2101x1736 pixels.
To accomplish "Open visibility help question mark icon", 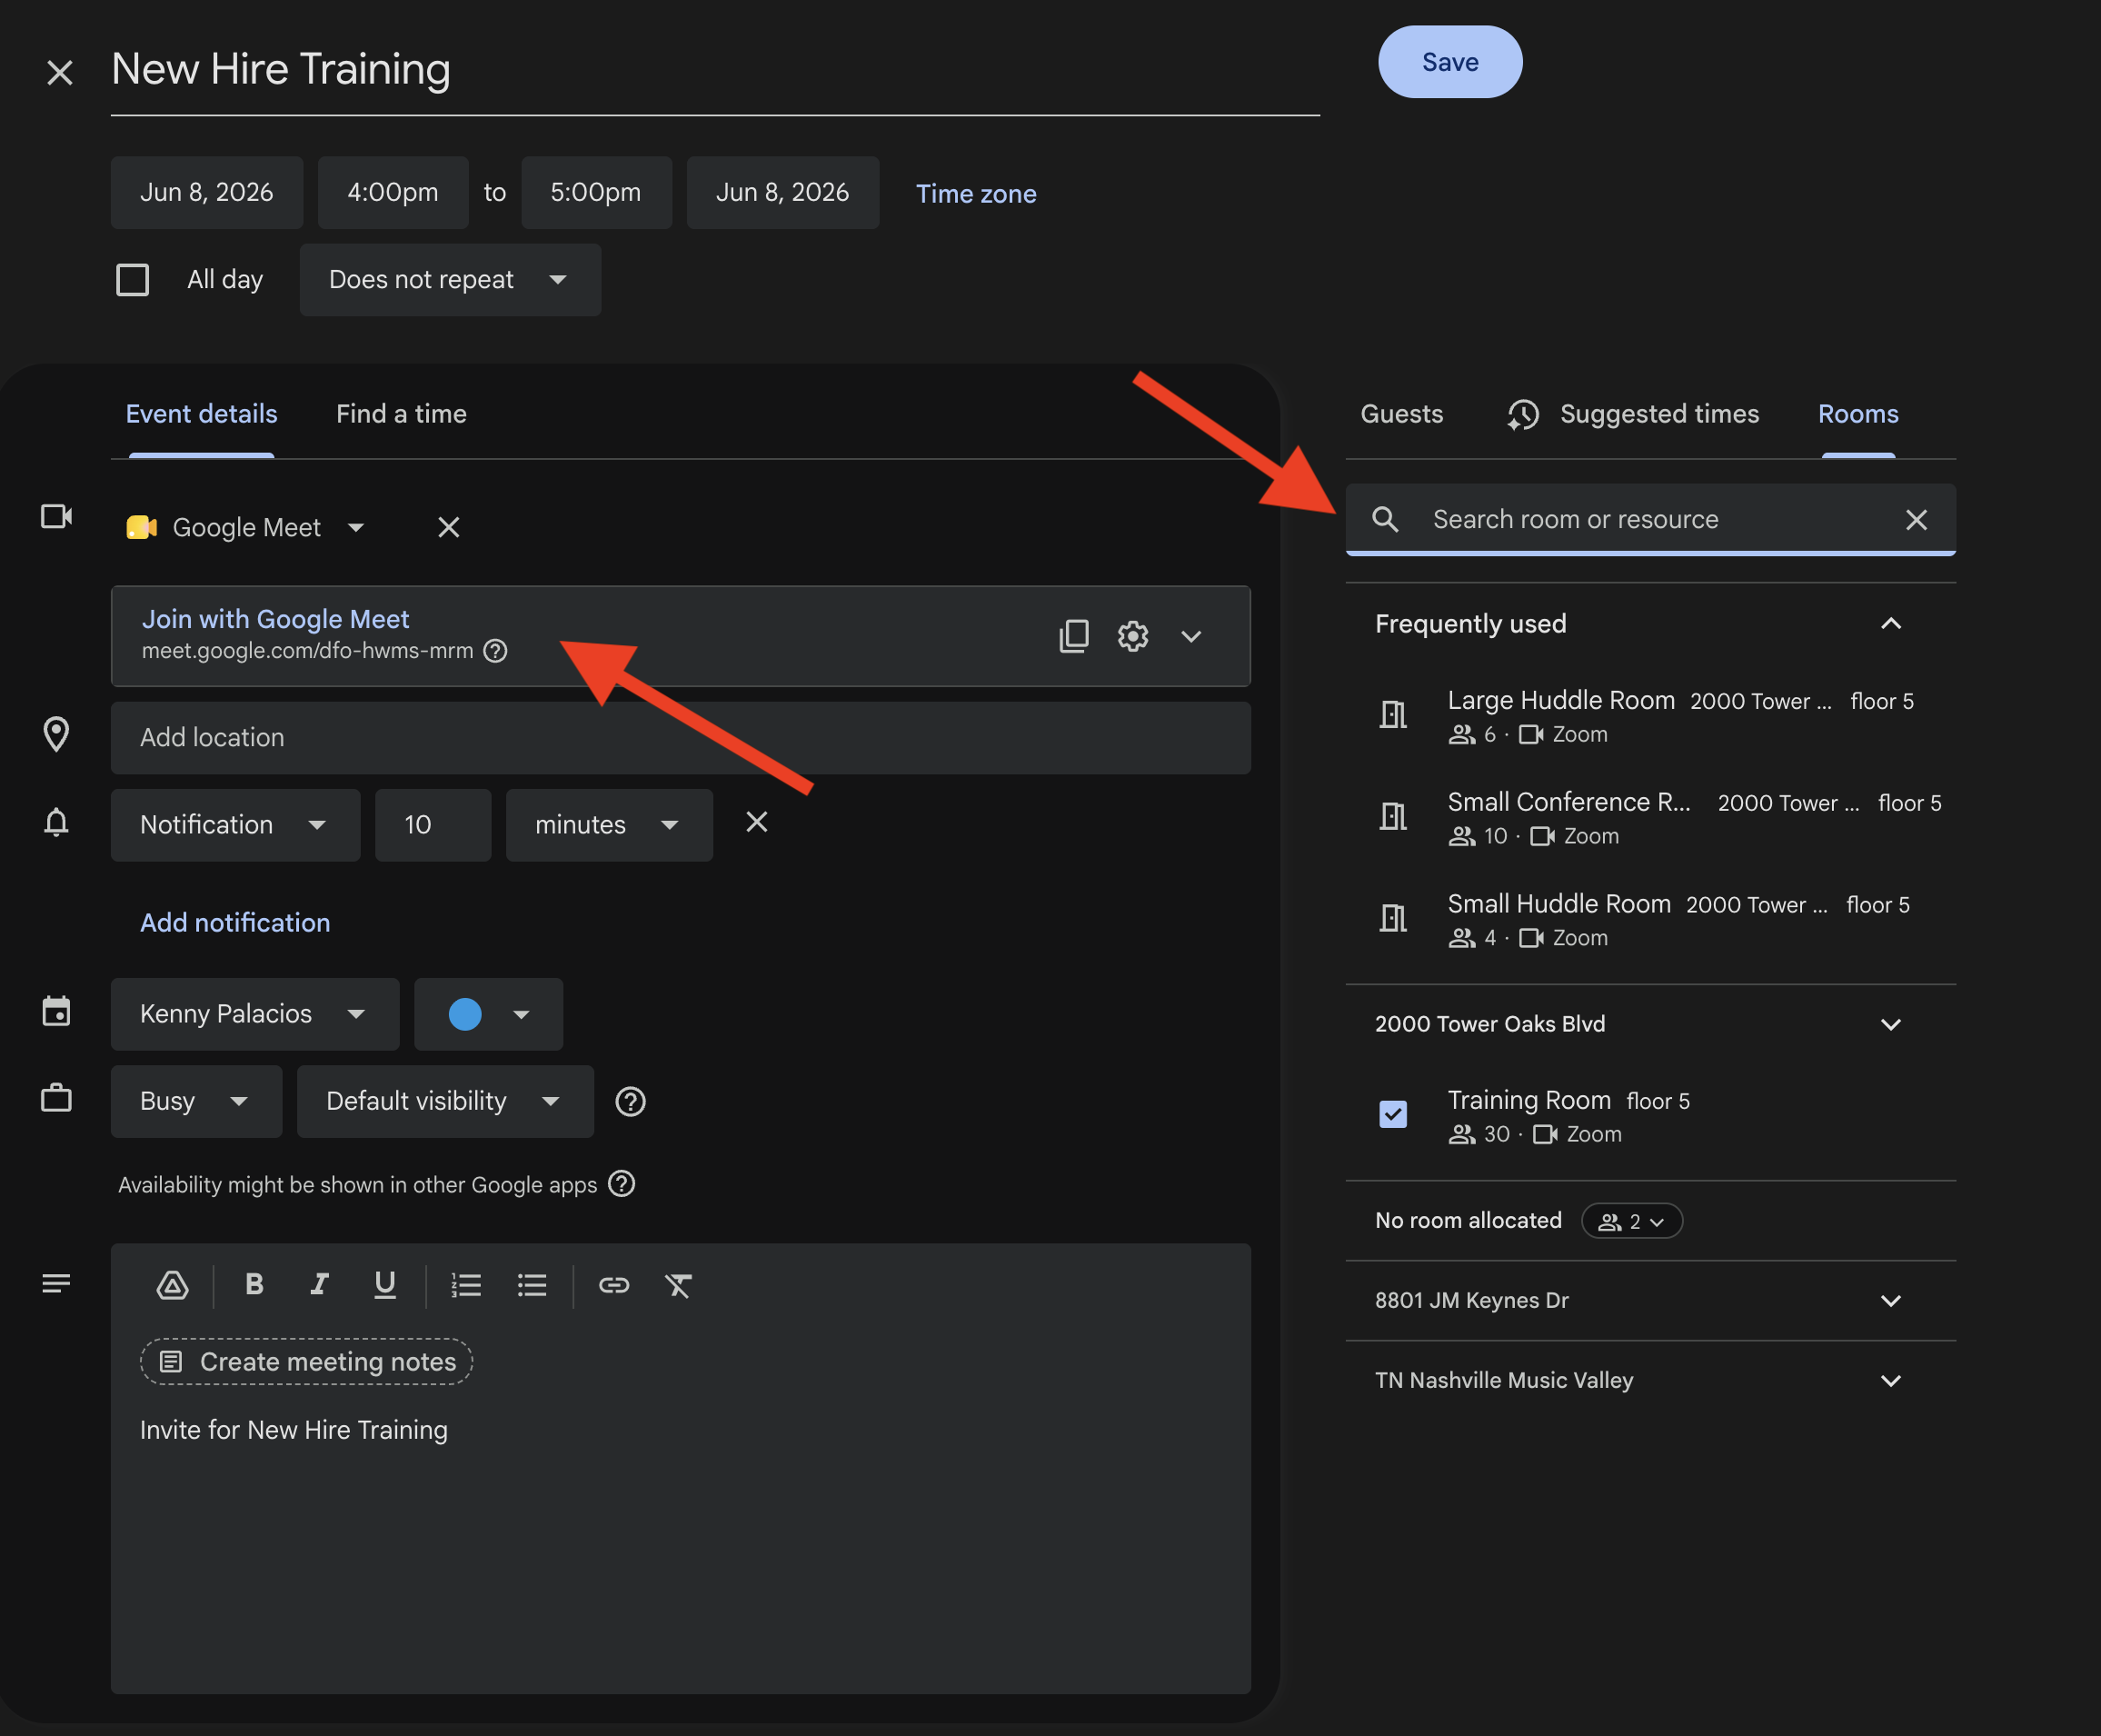I will click(x=630, y=1101).
